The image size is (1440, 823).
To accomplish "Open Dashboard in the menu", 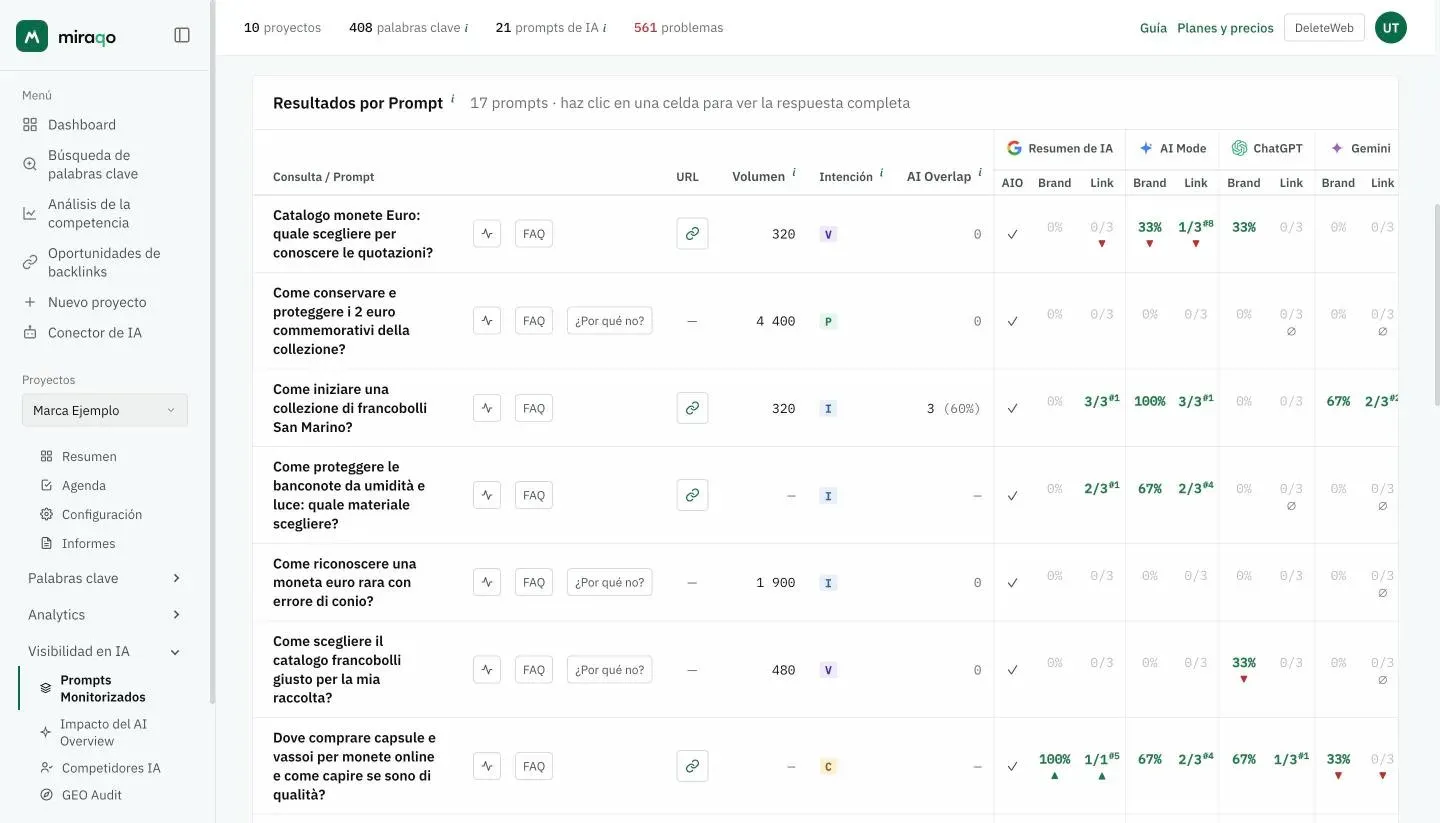I will pyautogui.click(x=82, y=125).
